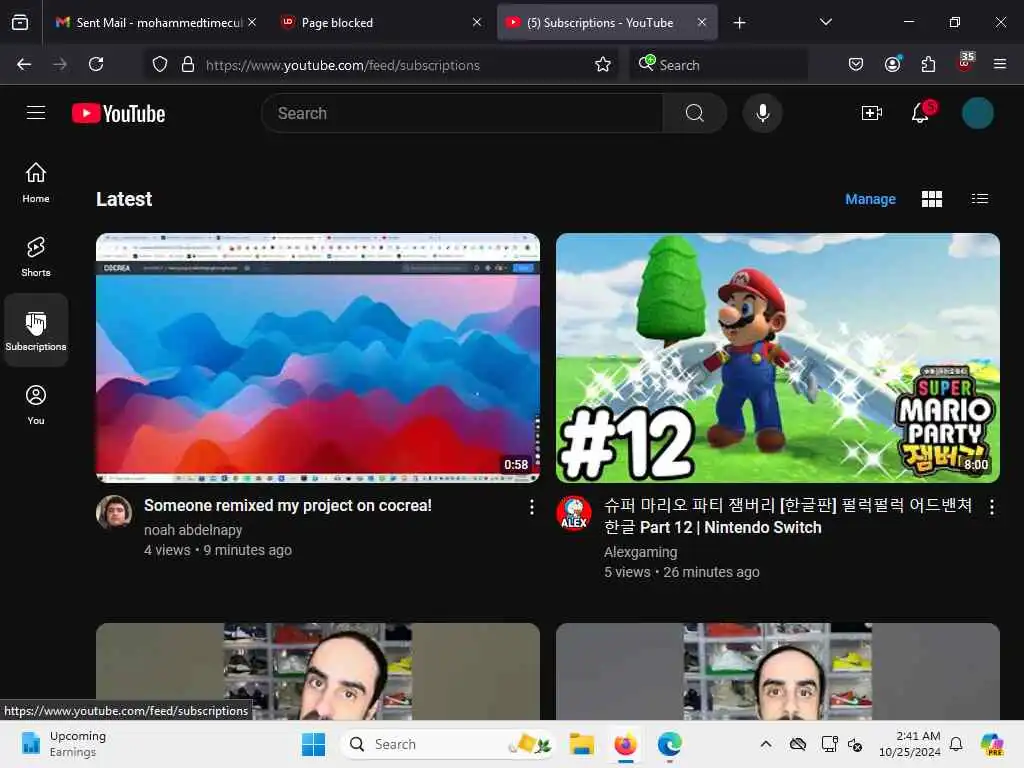
Task: Open more options for Mario Party video
Action: [991, 507]
